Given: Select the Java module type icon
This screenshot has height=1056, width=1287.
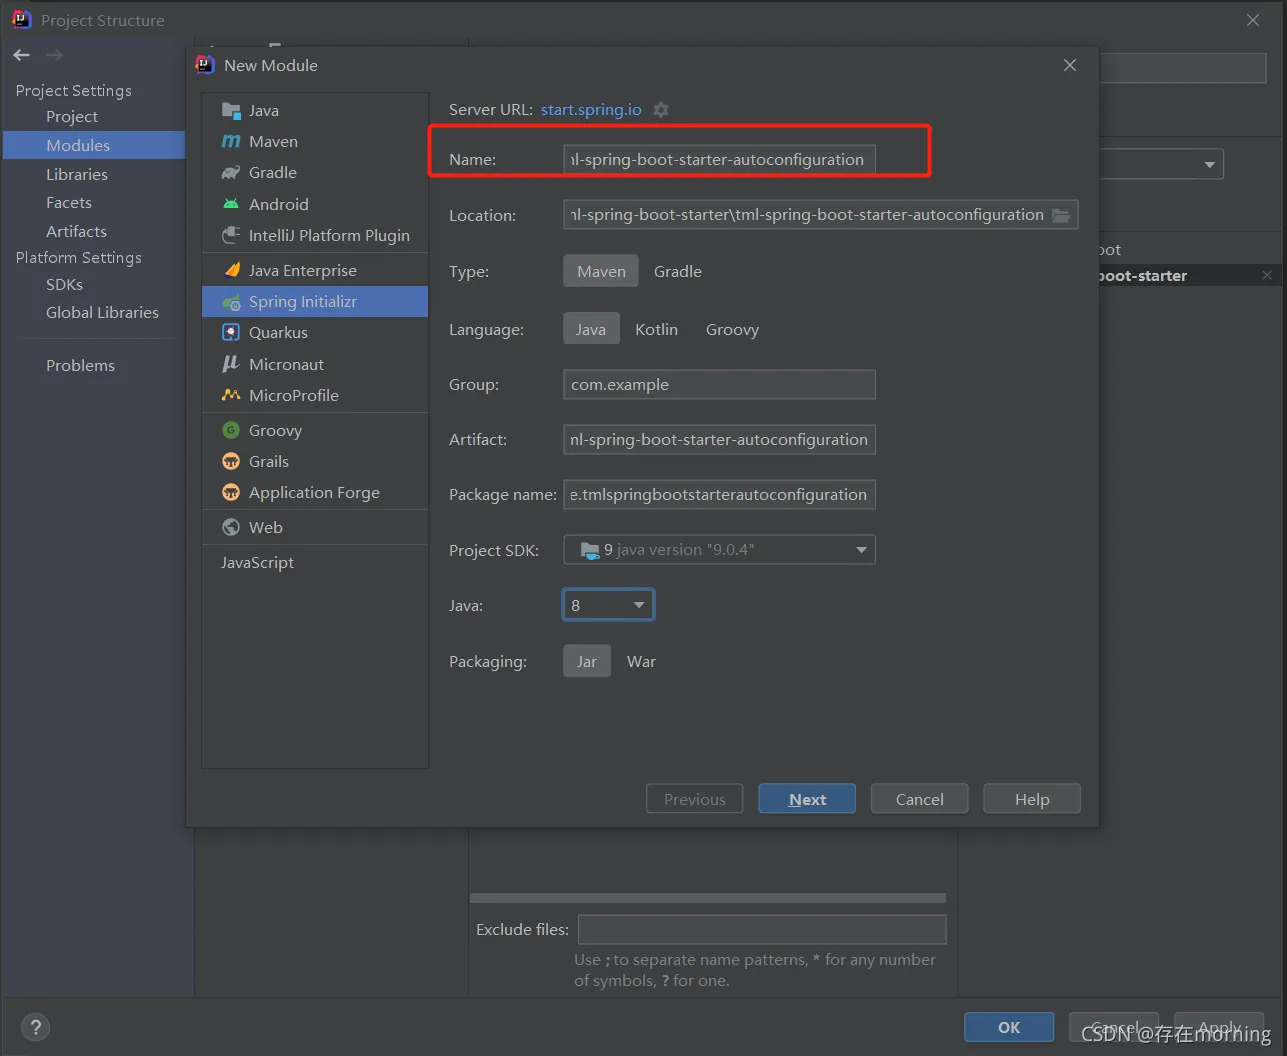Looking at the screenshot, I should [231, 110].
